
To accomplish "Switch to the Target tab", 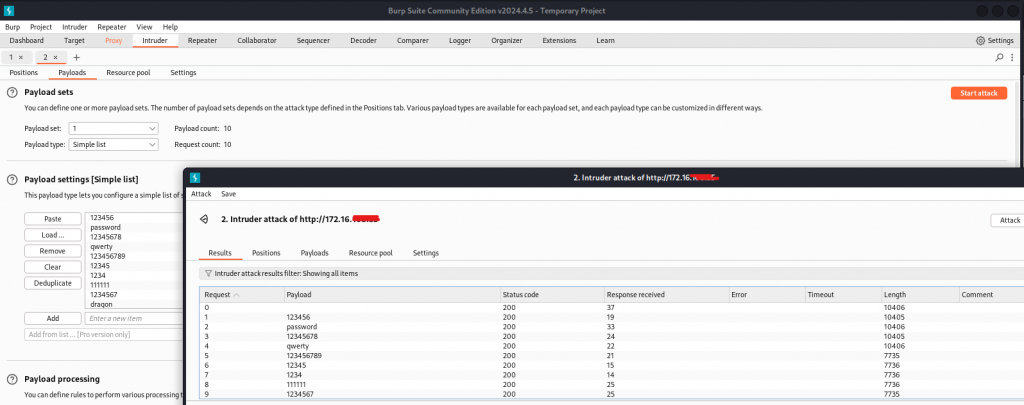I will point(74,40).
